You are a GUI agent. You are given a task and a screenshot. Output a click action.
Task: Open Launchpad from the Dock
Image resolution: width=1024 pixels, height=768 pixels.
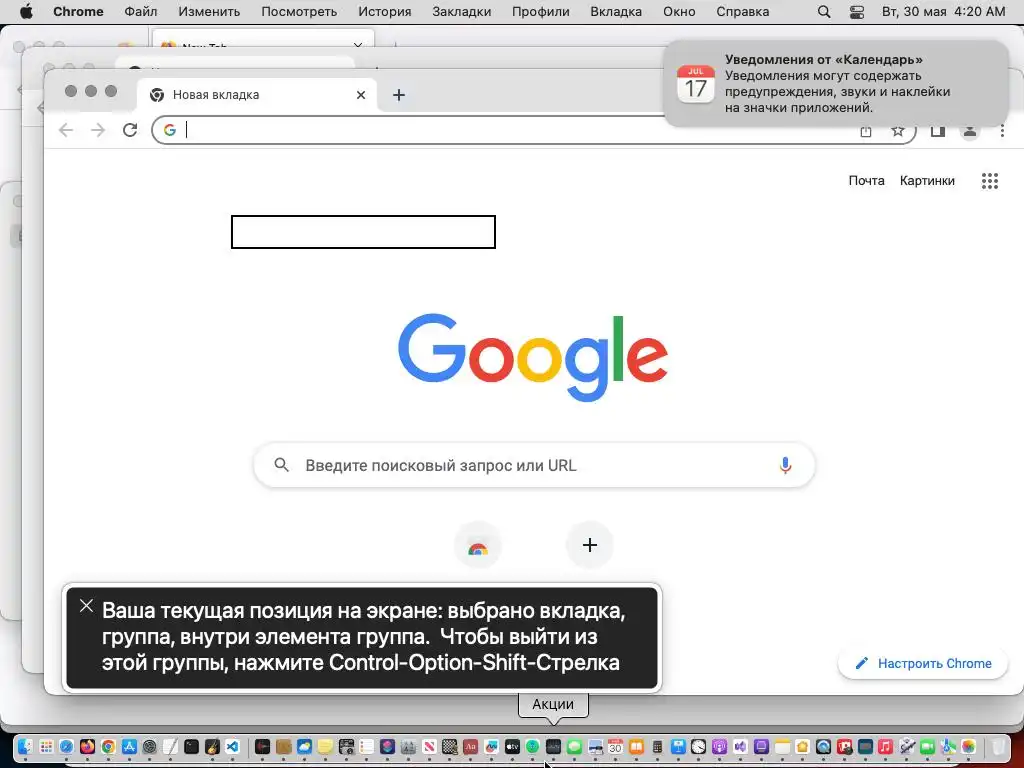[x=46, y=746]
